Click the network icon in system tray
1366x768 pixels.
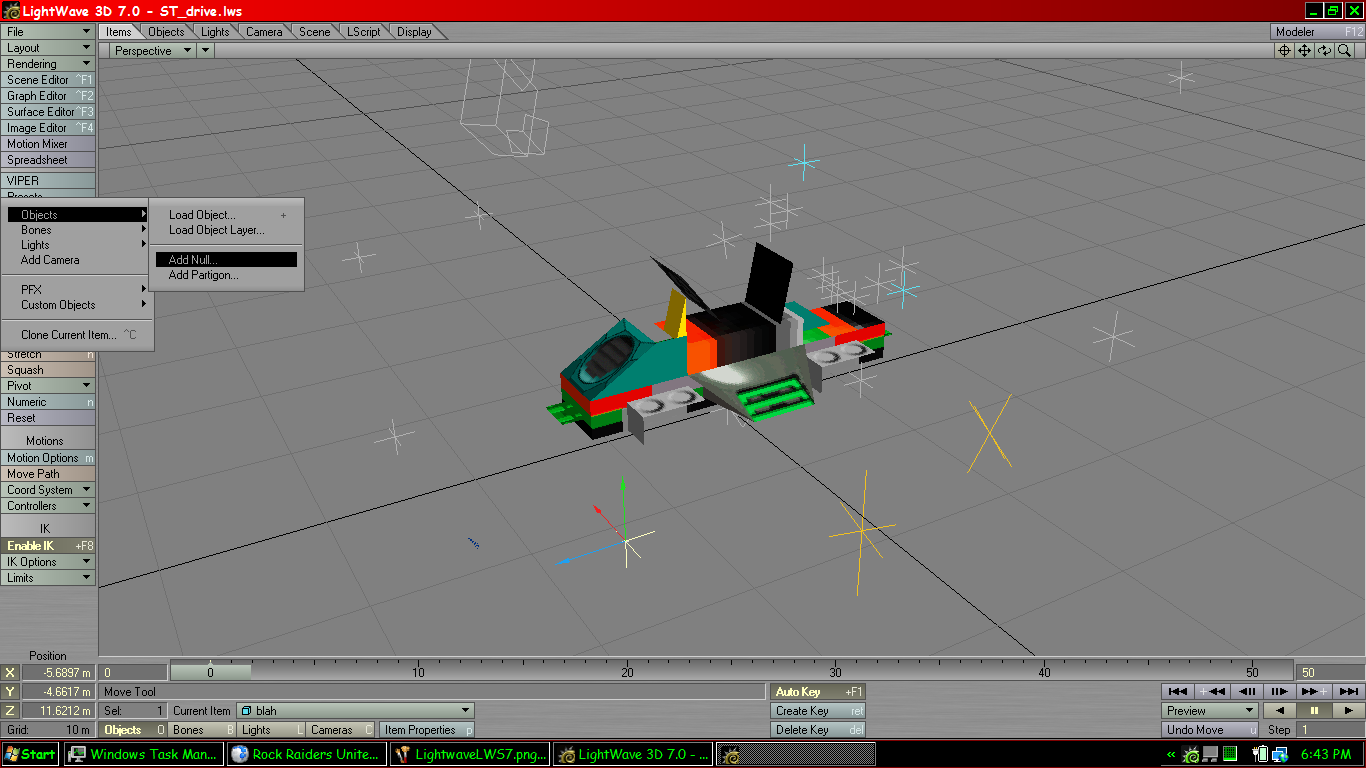pyautogui.click(x=1279, y=754)
